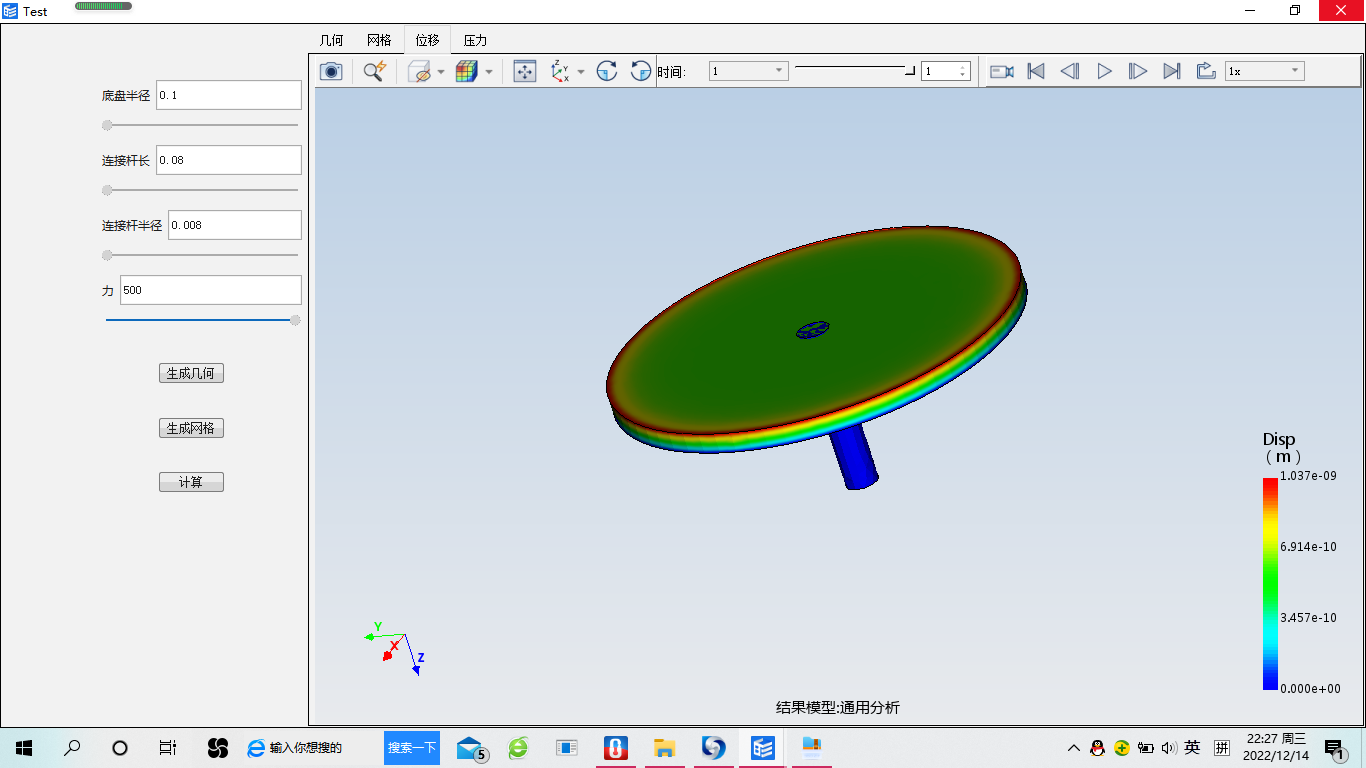Switch to the 网格 tab
This screenshot has height=768, width=1366.
[x=379, y=40]
